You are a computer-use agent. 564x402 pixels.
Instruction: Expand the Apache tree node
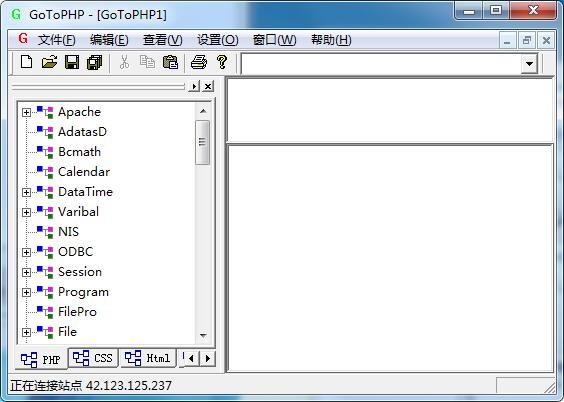point(26,113)
